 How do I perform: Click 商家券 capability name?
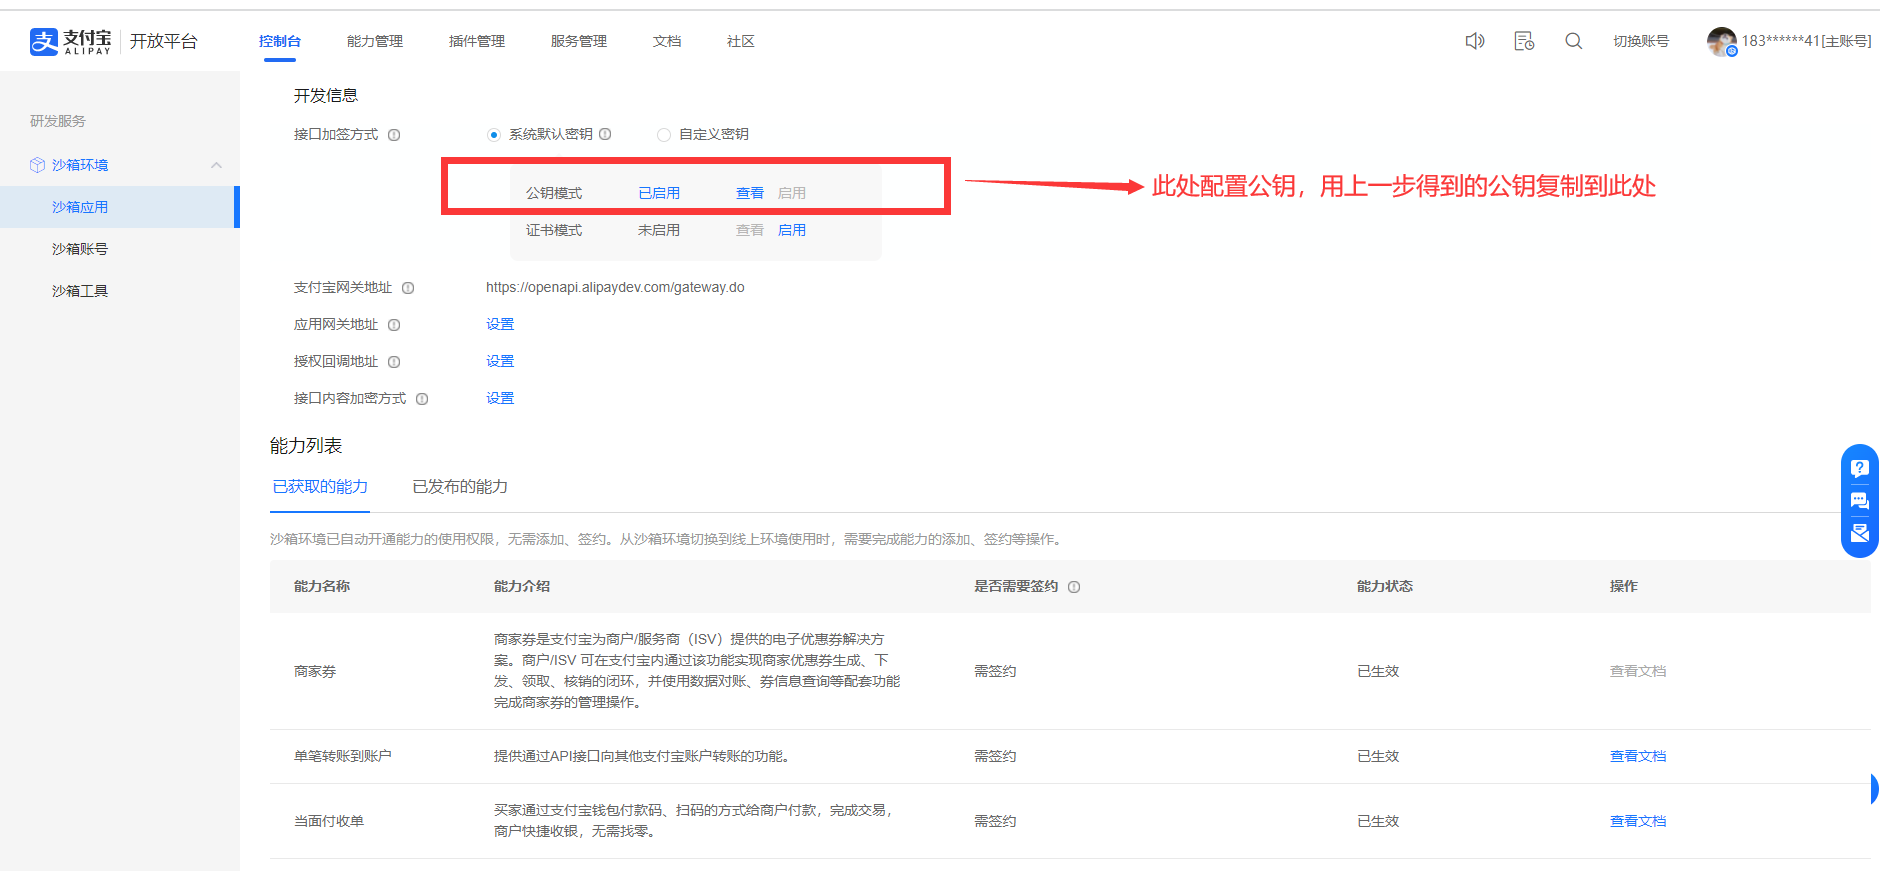[315, 671]
